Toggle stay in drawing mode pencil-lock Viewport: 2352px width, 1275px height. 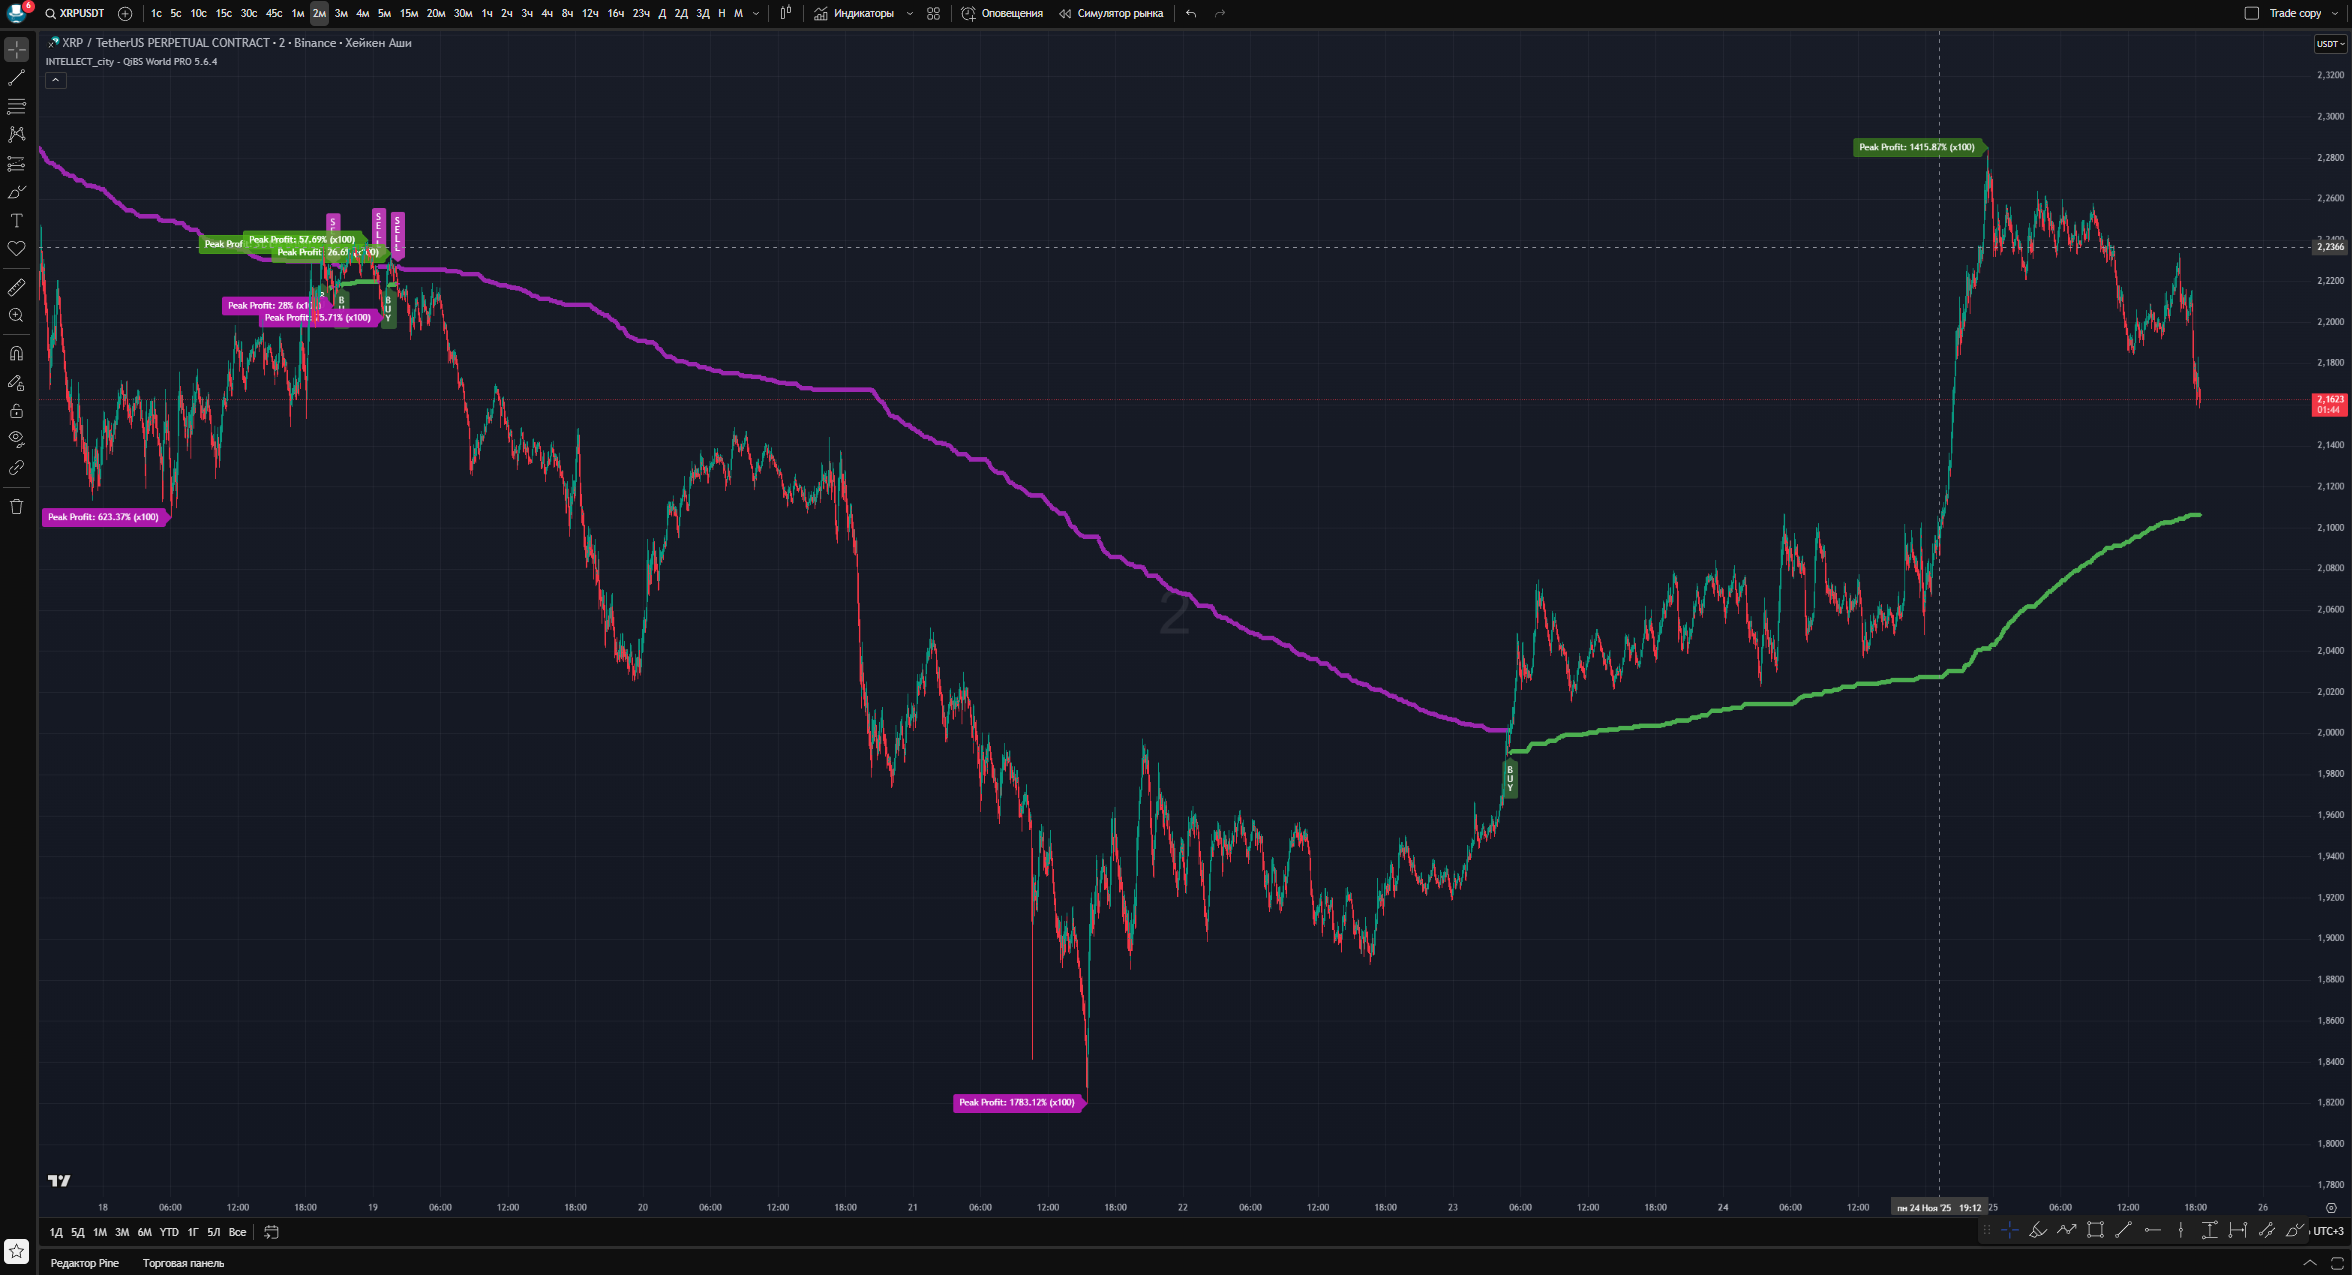pos(17,382)
